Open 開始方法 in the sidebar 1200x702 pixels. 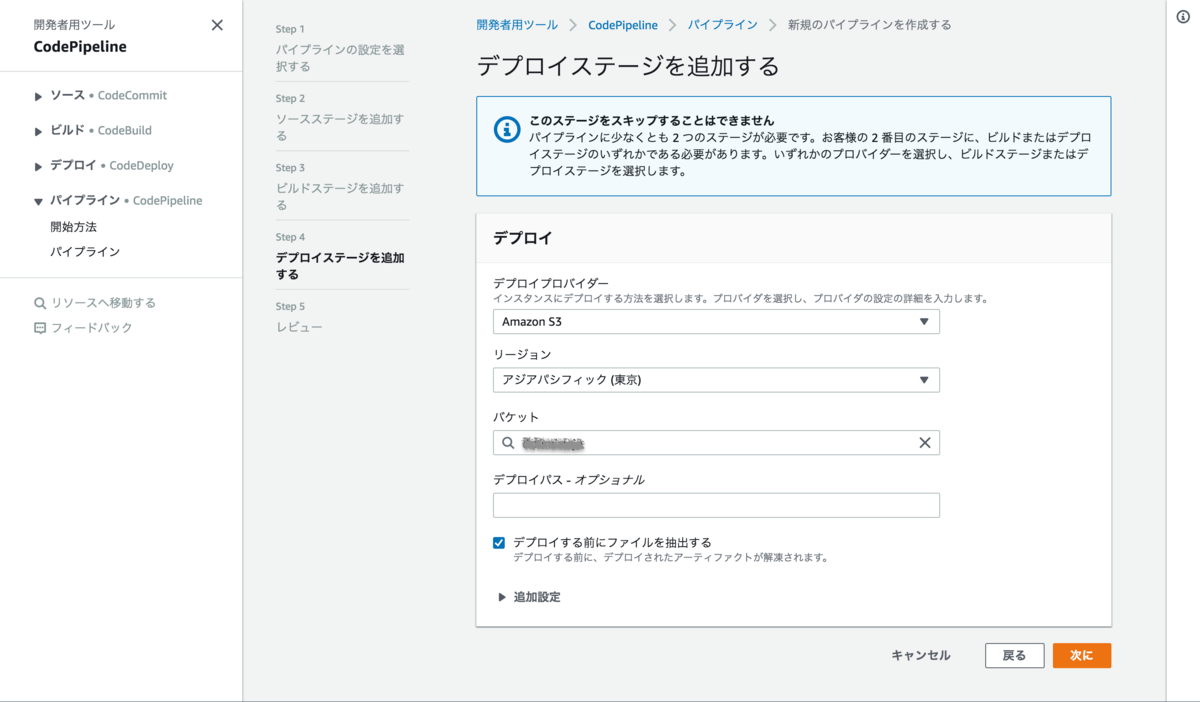point(73,227)
